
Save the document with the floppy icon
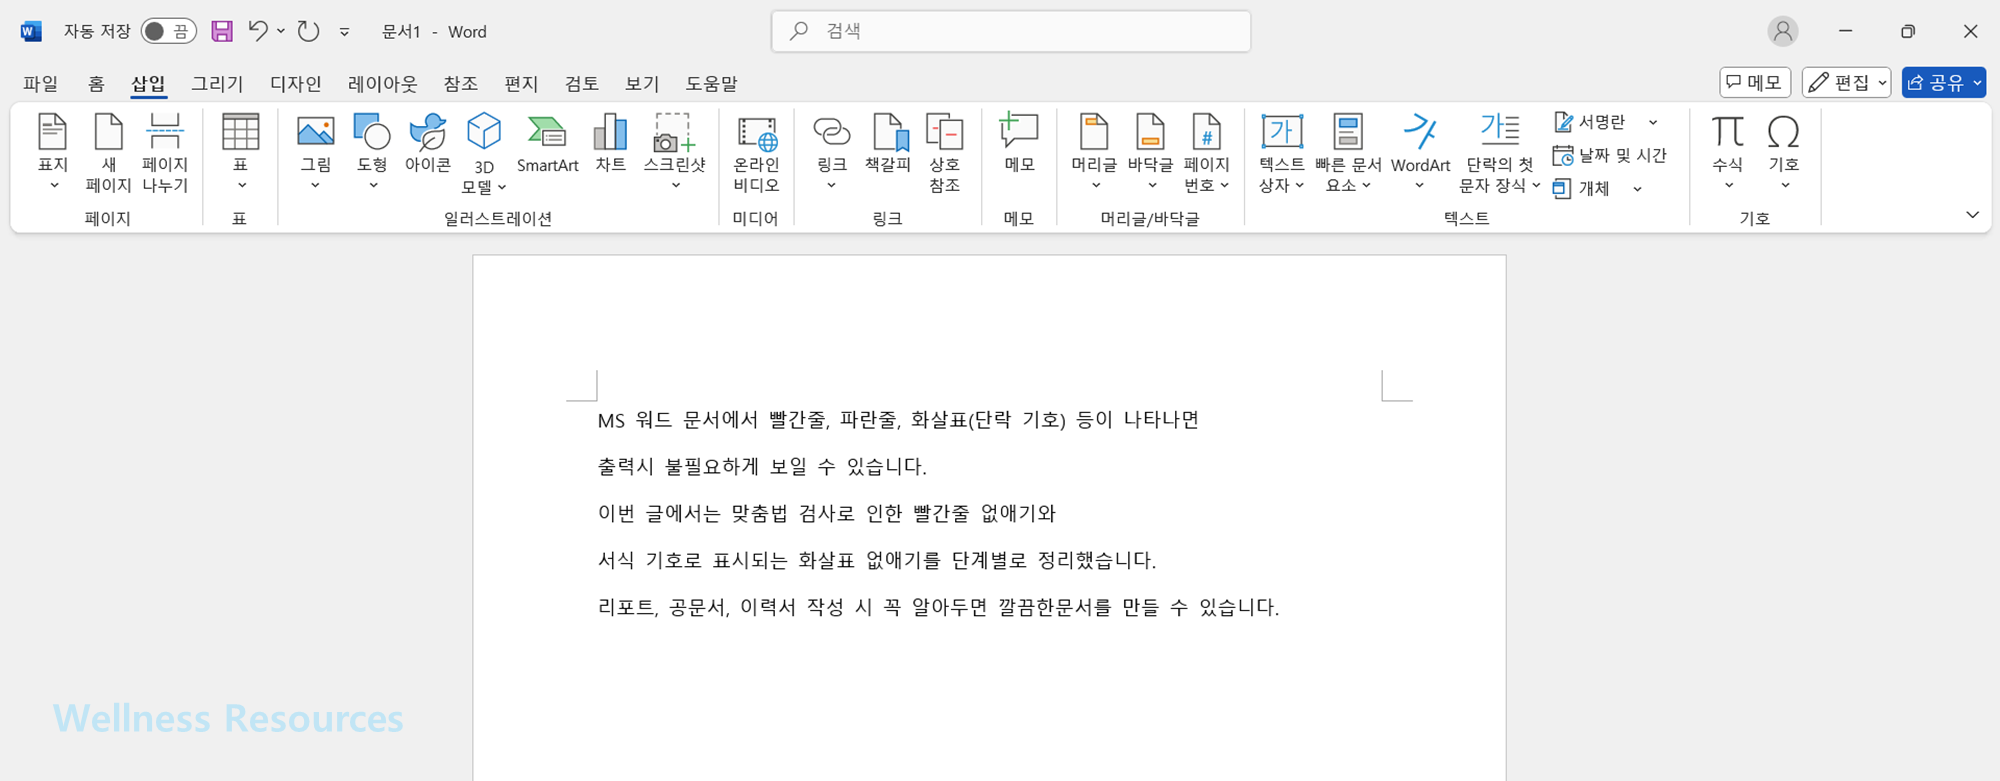tap(222, 31)
